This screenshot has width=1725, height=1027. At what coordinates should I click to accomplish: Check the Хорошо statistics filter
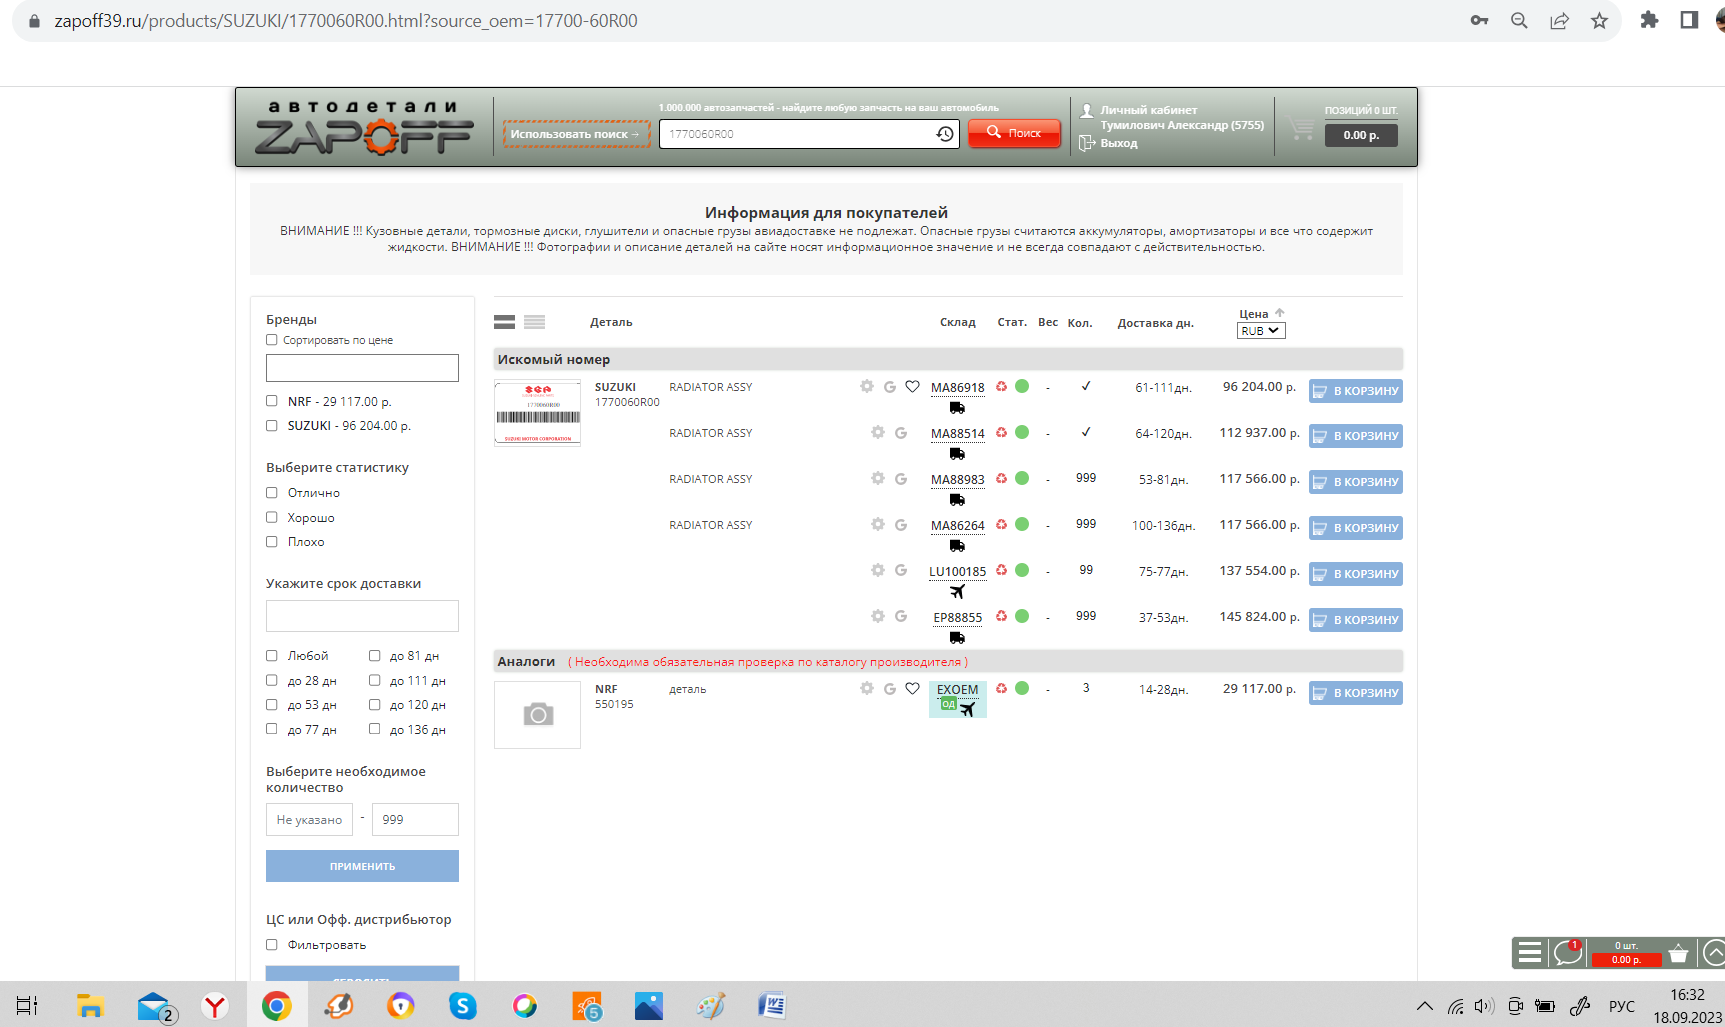[x=272, y=517]
